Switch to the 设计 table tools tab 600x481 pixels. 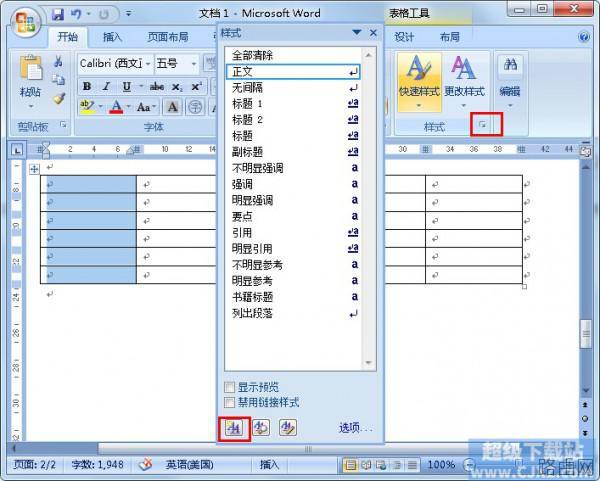coord(404,37)
